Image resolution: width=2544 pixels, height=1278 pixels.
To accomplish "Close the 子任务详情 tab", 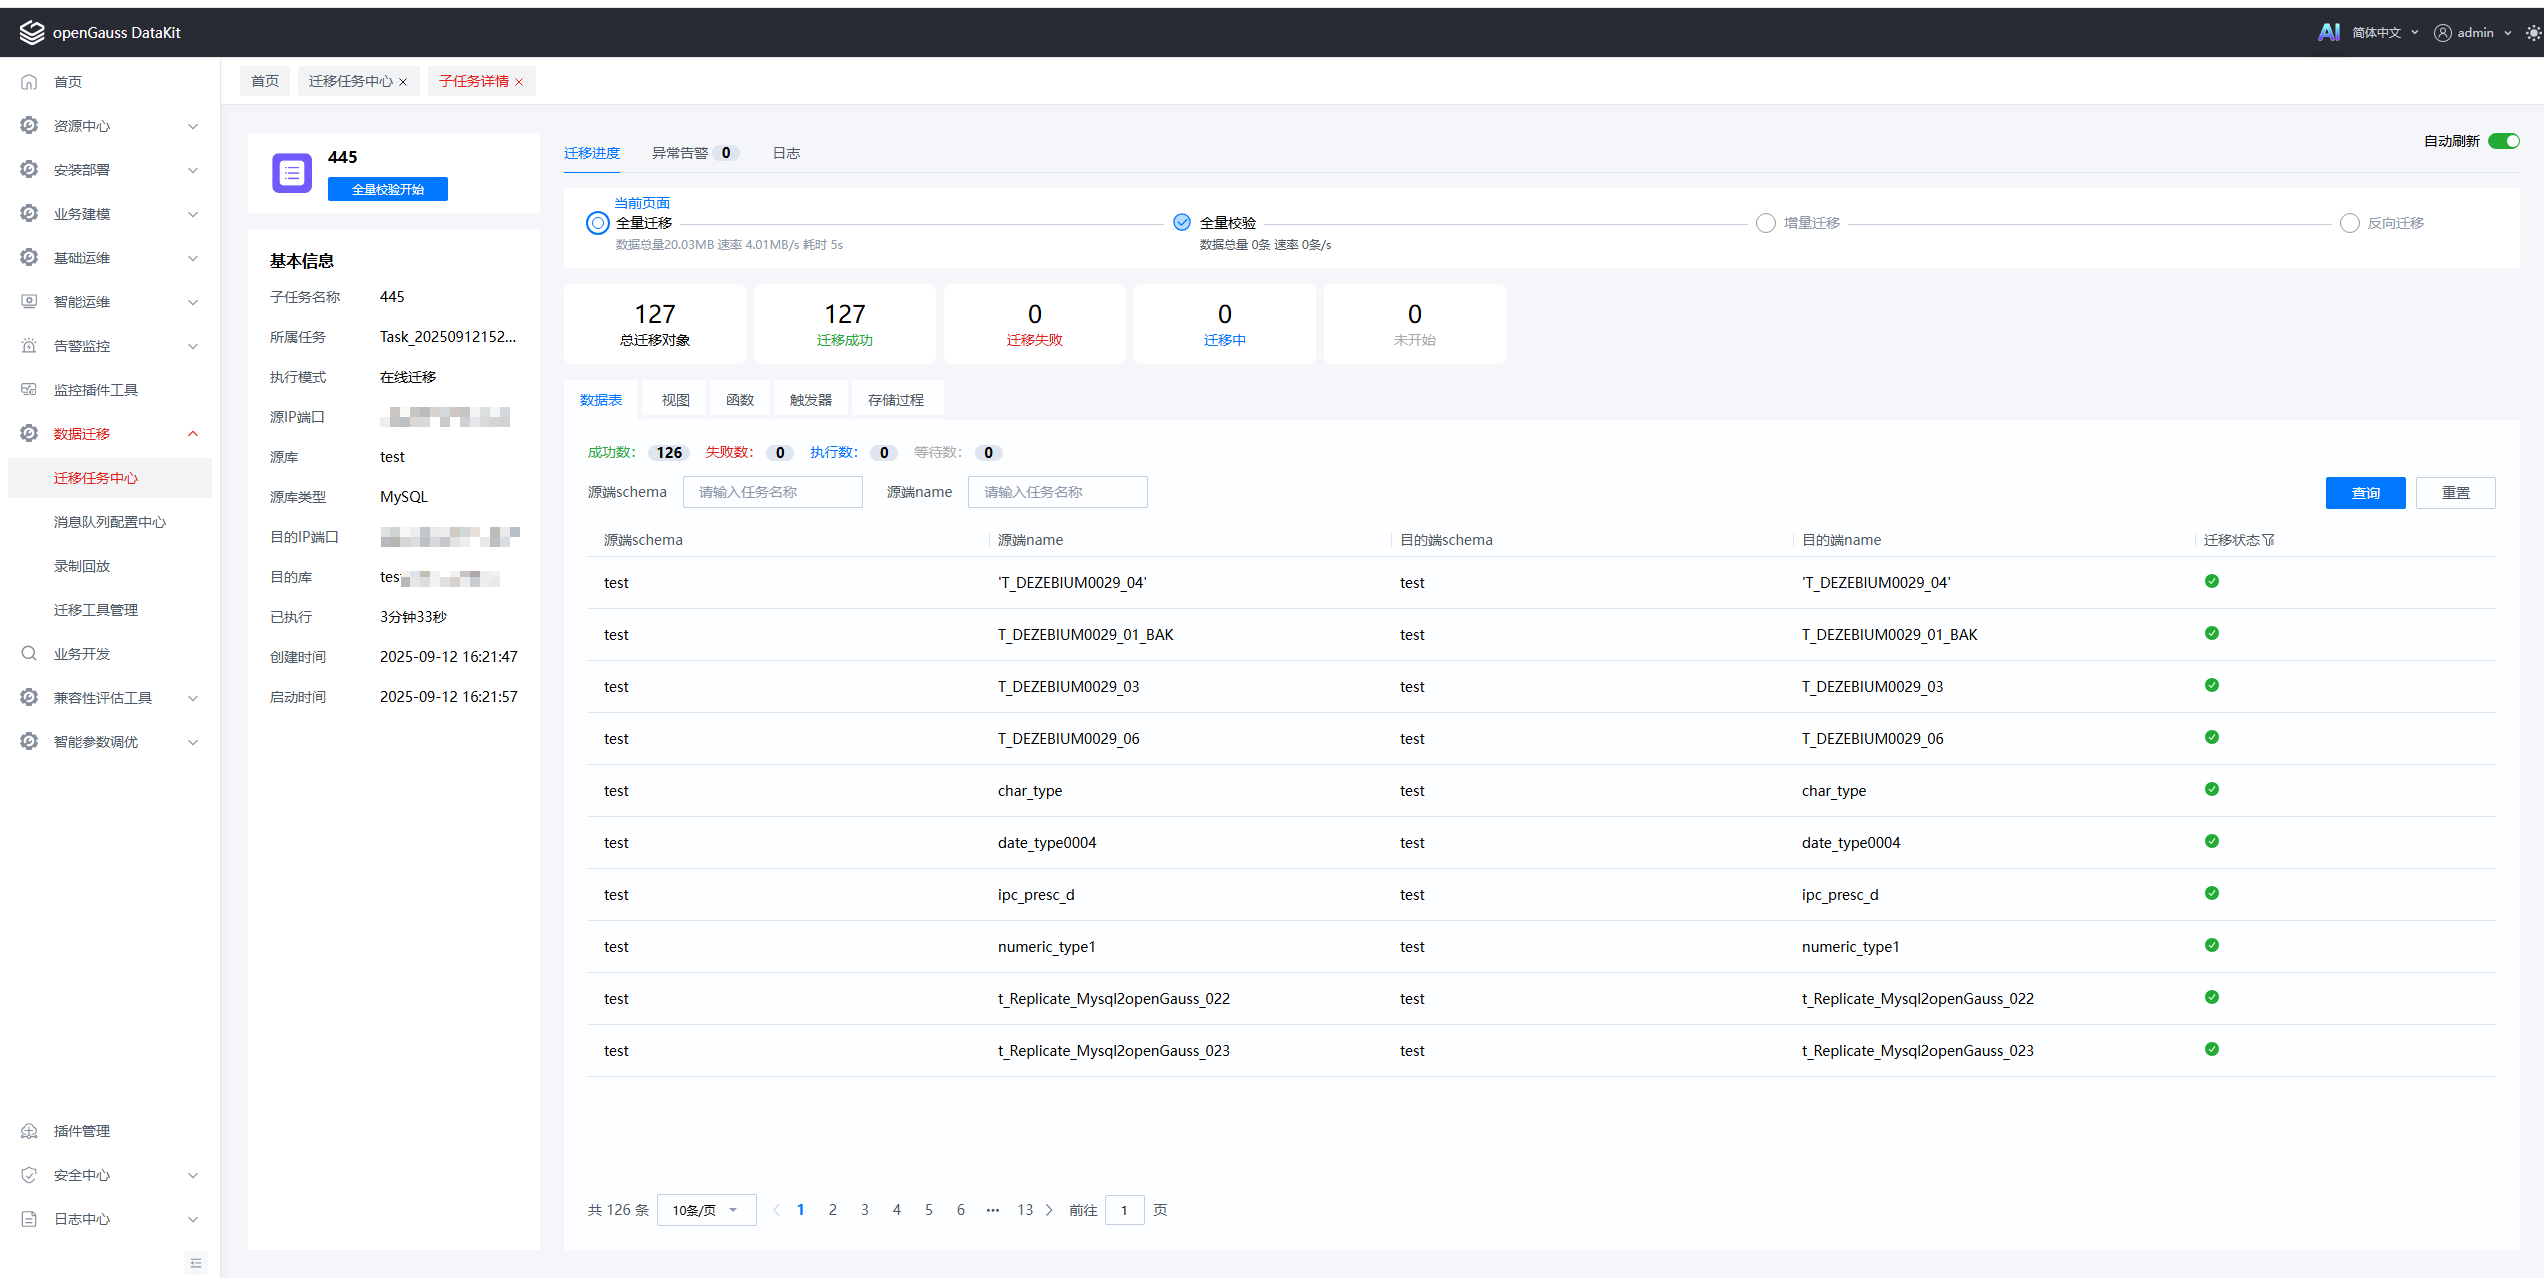I will (x=519, y=82).
